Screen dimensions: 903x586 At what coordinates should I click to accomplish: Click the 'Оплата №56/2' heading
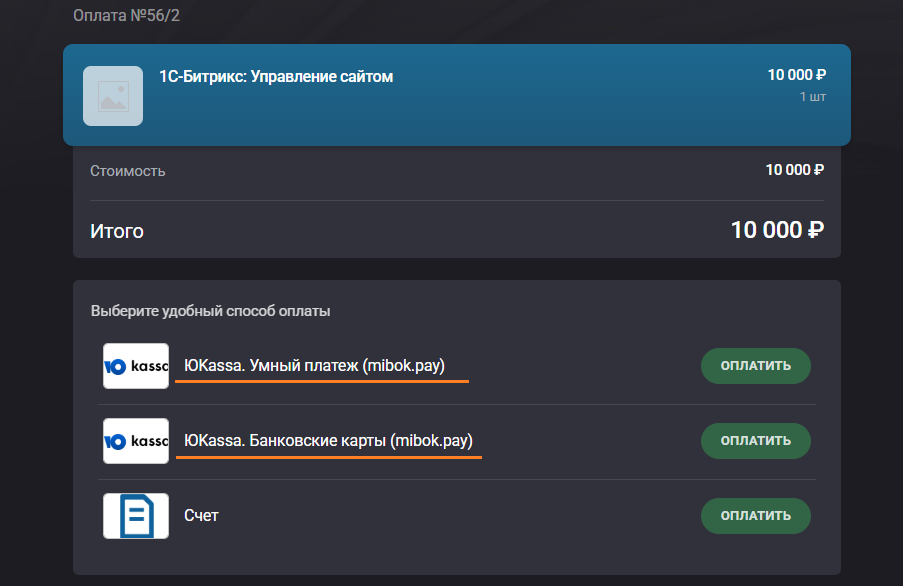126,16
